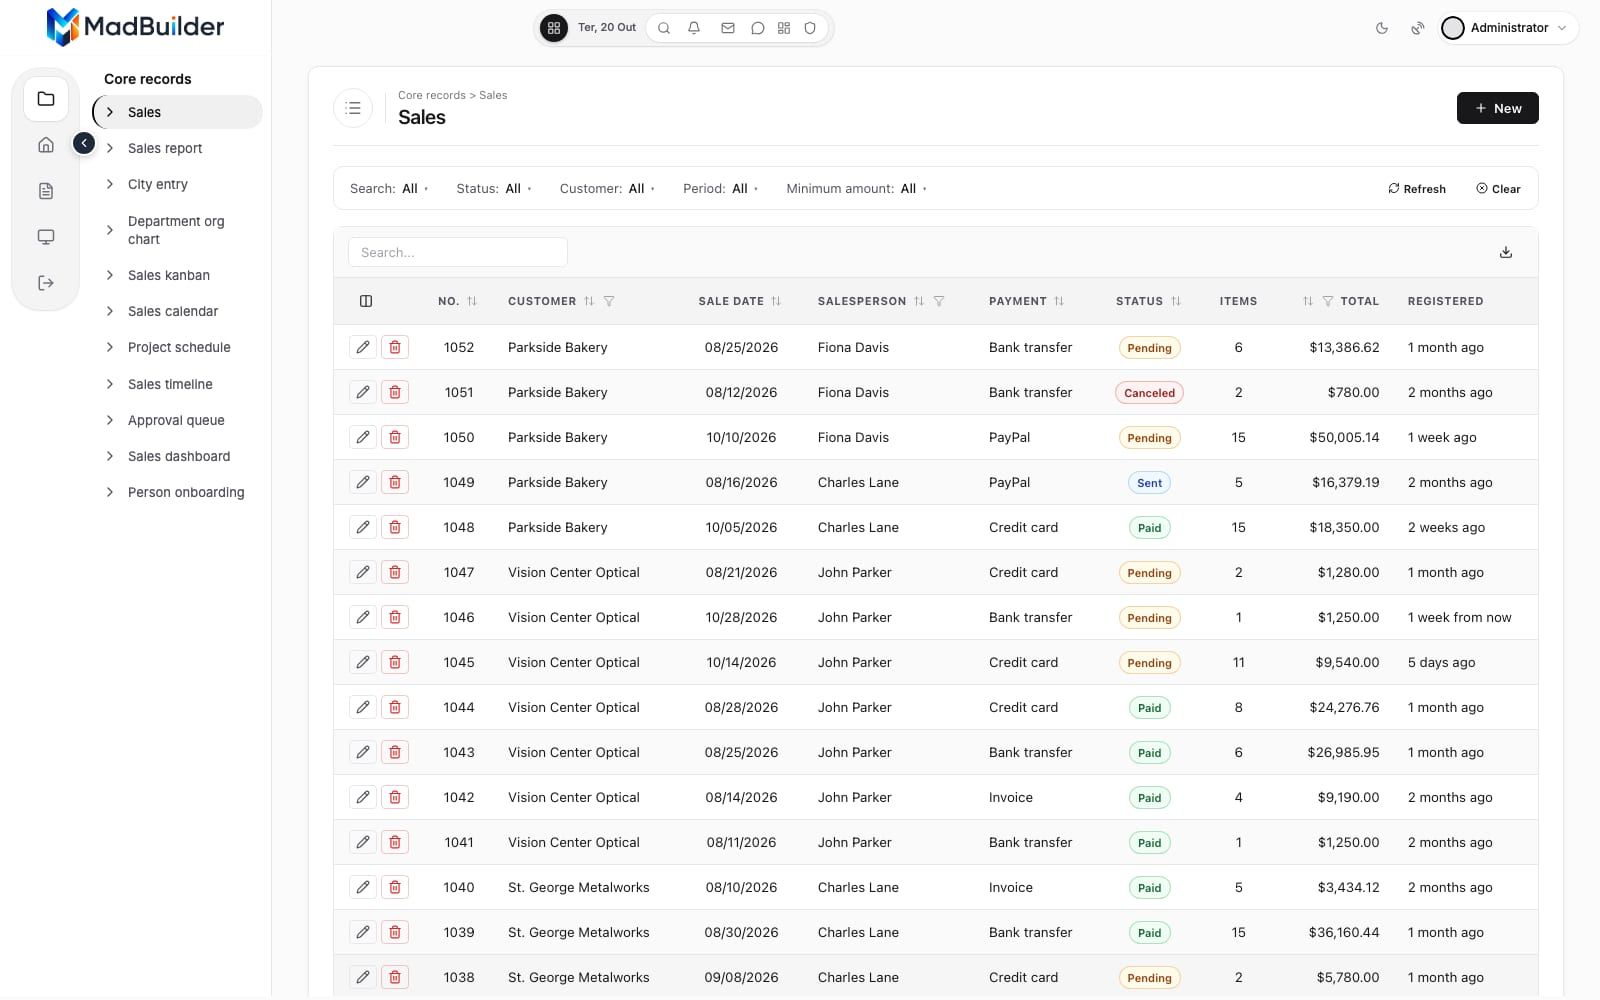The height and width of the screenshot is (1000, 1600).
Task: Click the download export icon above table
Action: [x=1506, y=252]
